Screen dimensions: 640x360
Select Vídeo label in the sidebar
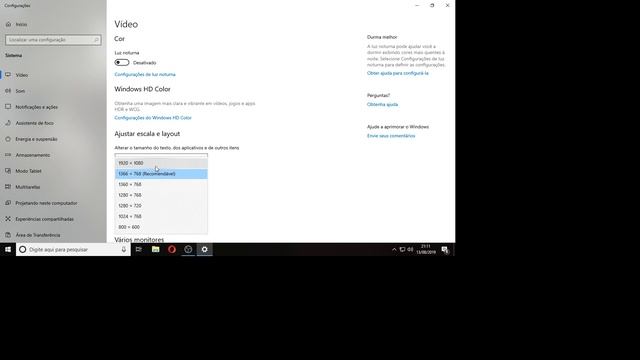22,75
